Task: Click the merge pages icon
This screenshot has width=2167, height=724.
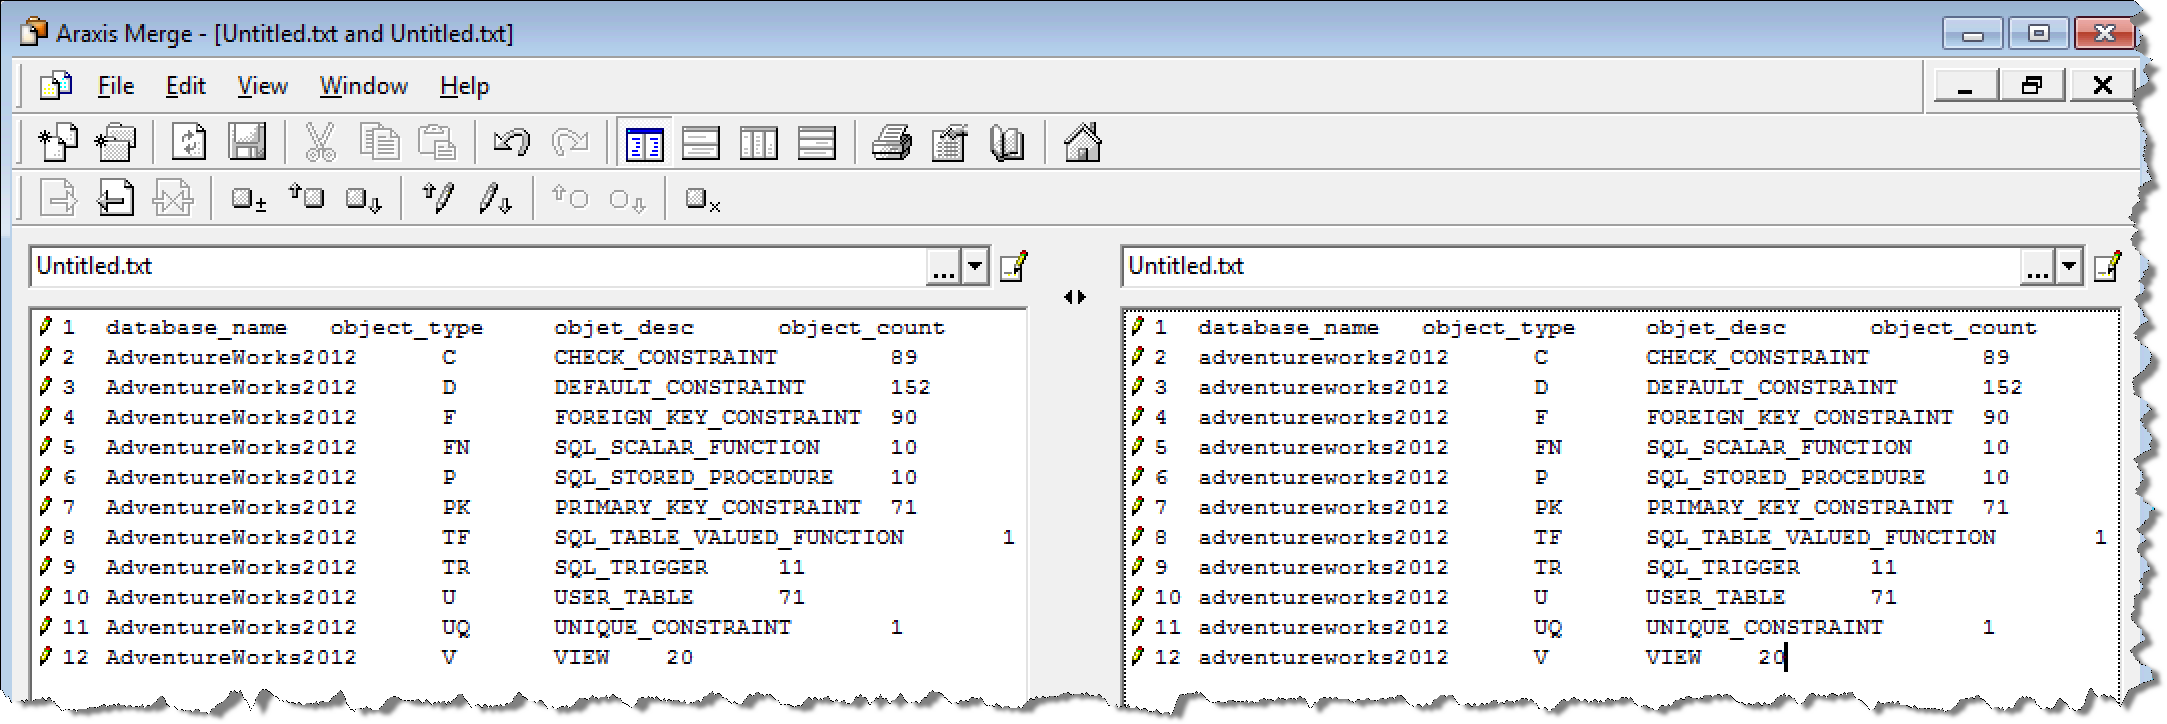Action: click(x=172, y=198)
